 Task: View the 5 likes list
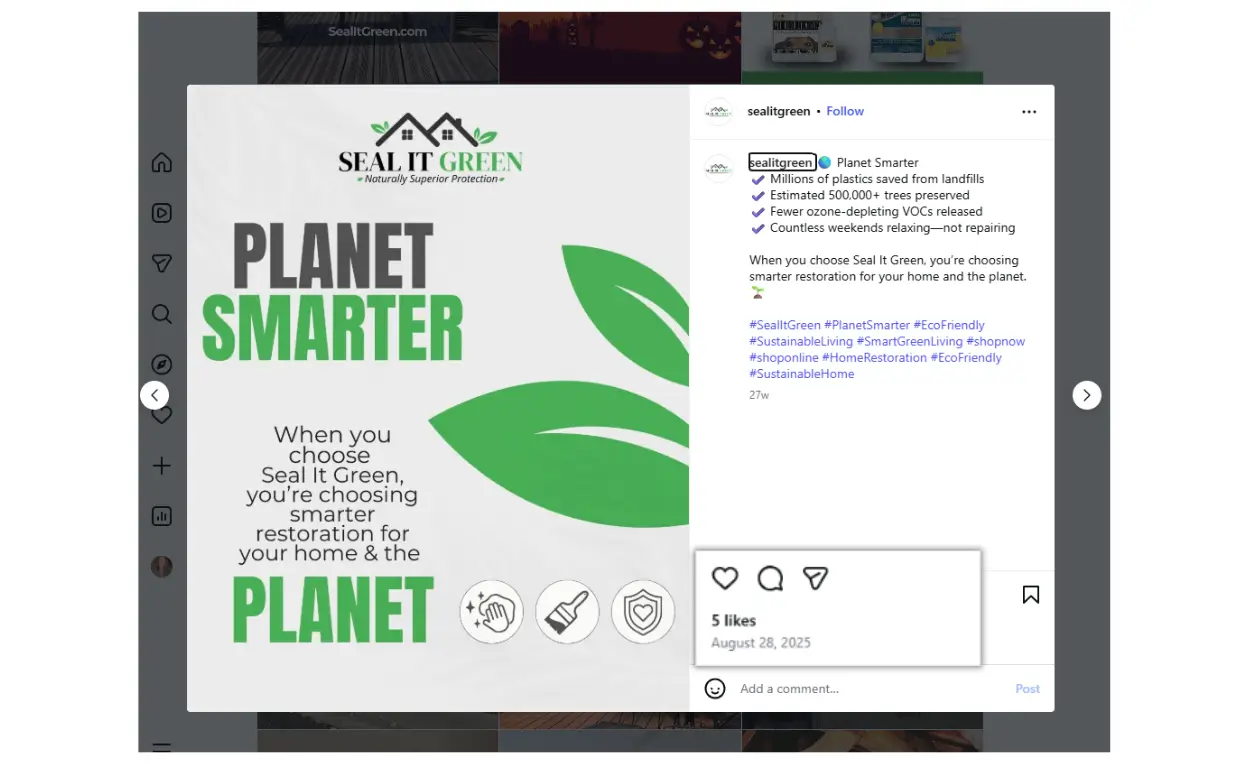pos(734,621)
